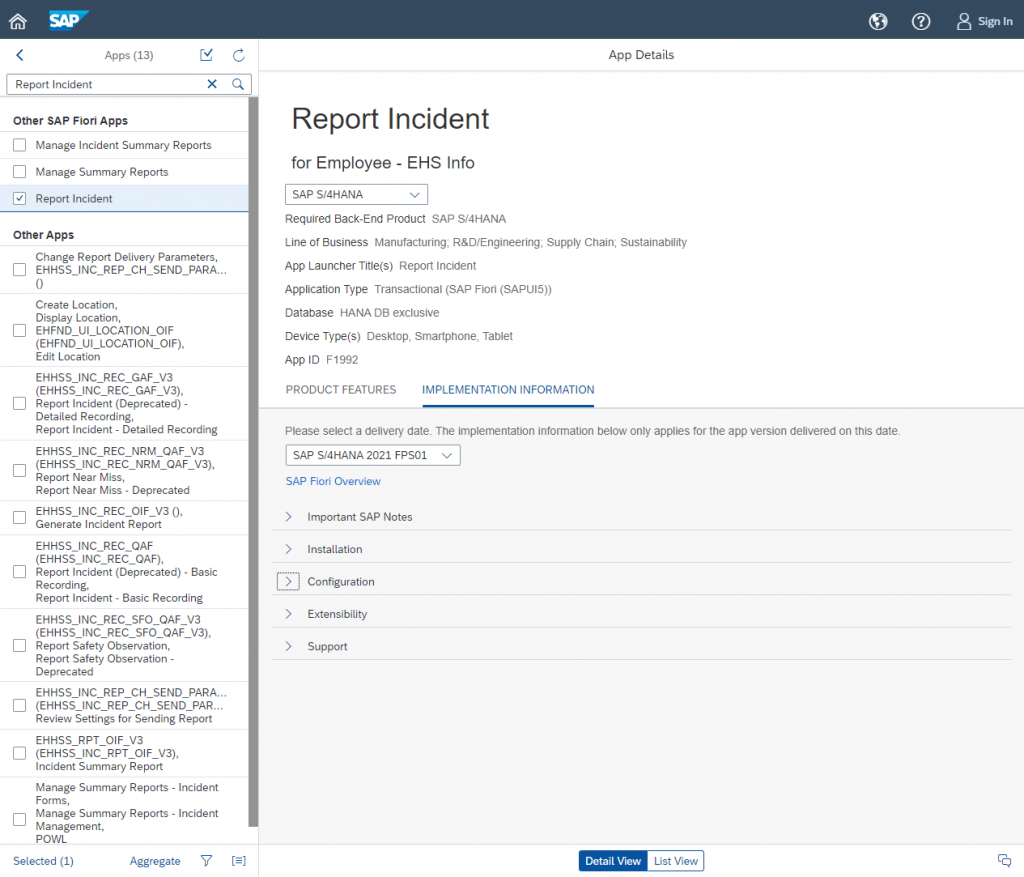Check Review Settings for Sending Report checkbox

point(20,705)
